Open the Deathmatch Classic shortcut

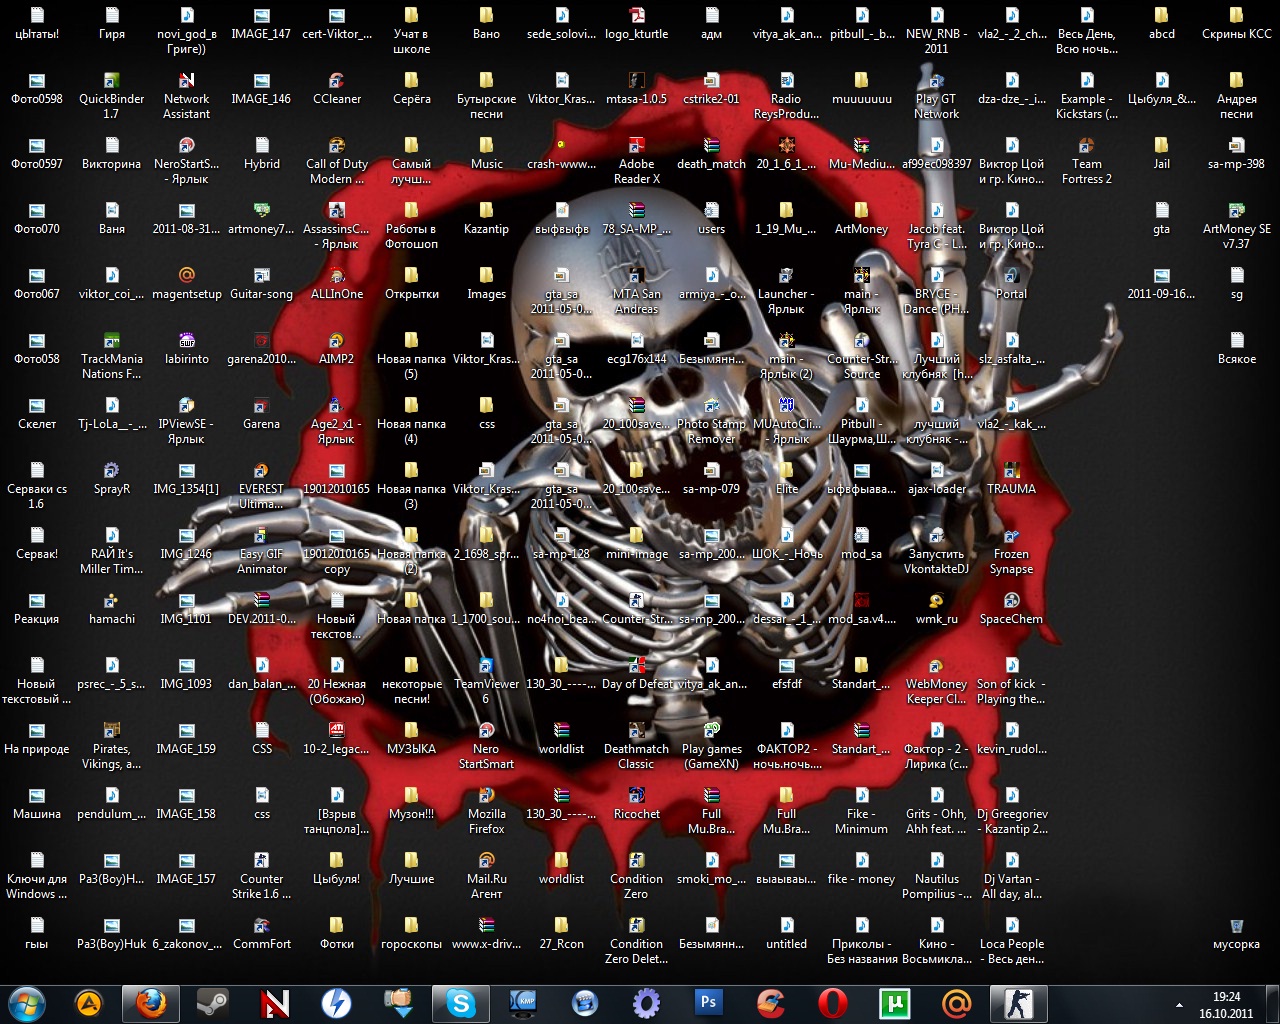tap(637, 746)
